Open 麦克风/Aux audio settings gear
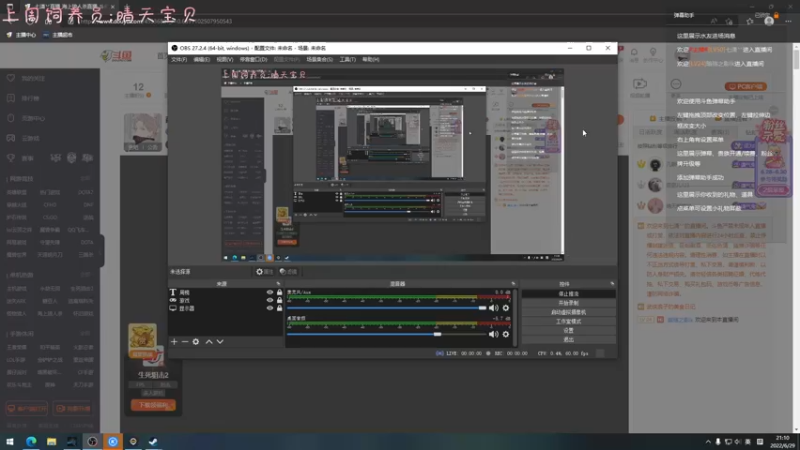The height and width of the screenshot is (450, 800). (506, 308)
